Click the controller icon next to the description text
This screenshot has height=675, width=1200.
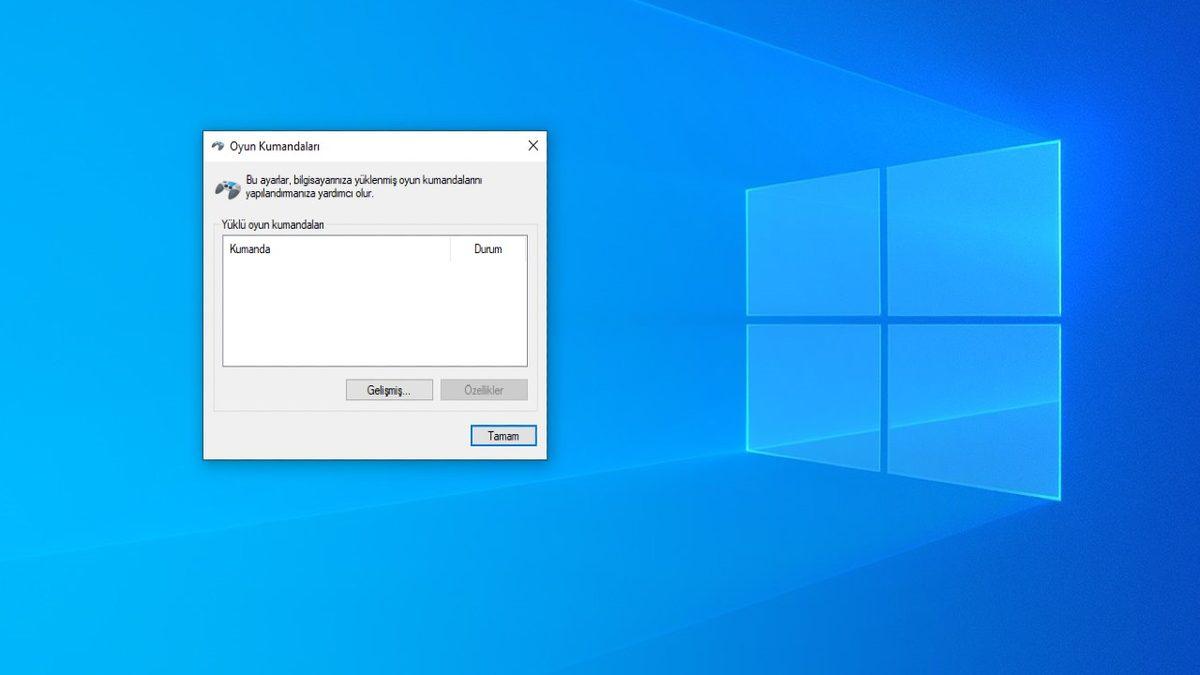tap(226, 187)
